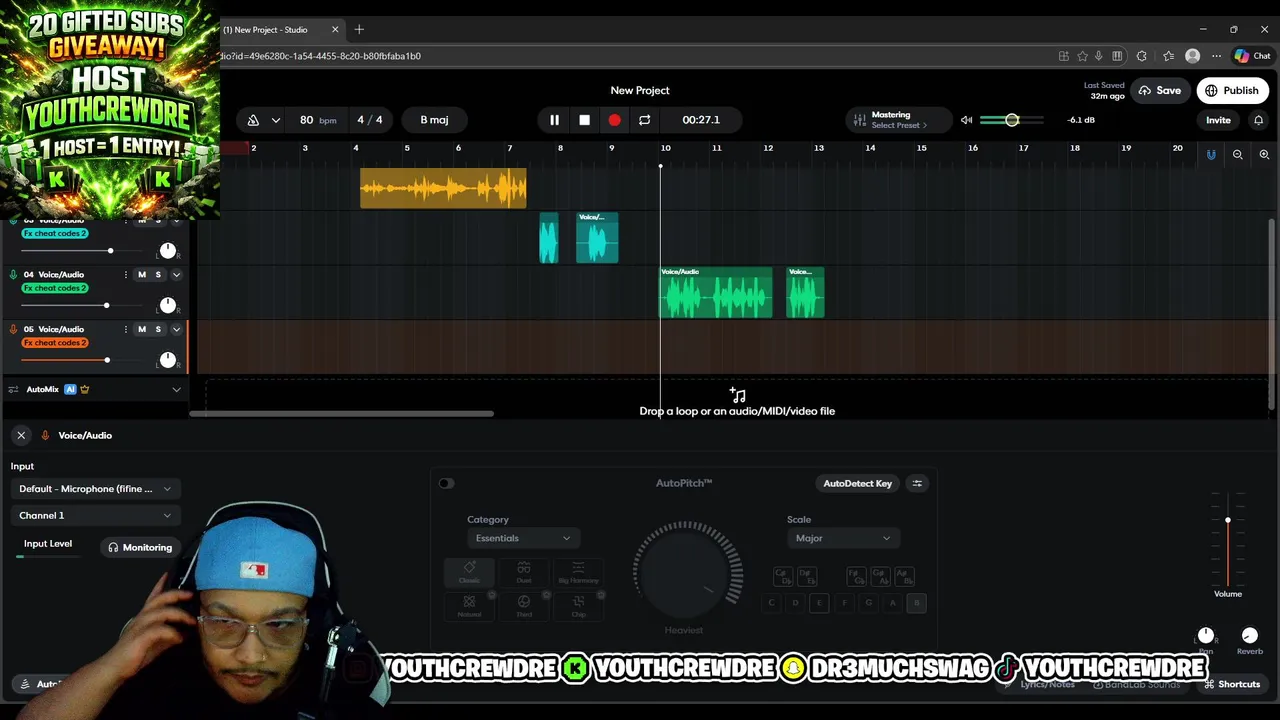Open the Shortcuts panel

click(x=1232, y=684)
